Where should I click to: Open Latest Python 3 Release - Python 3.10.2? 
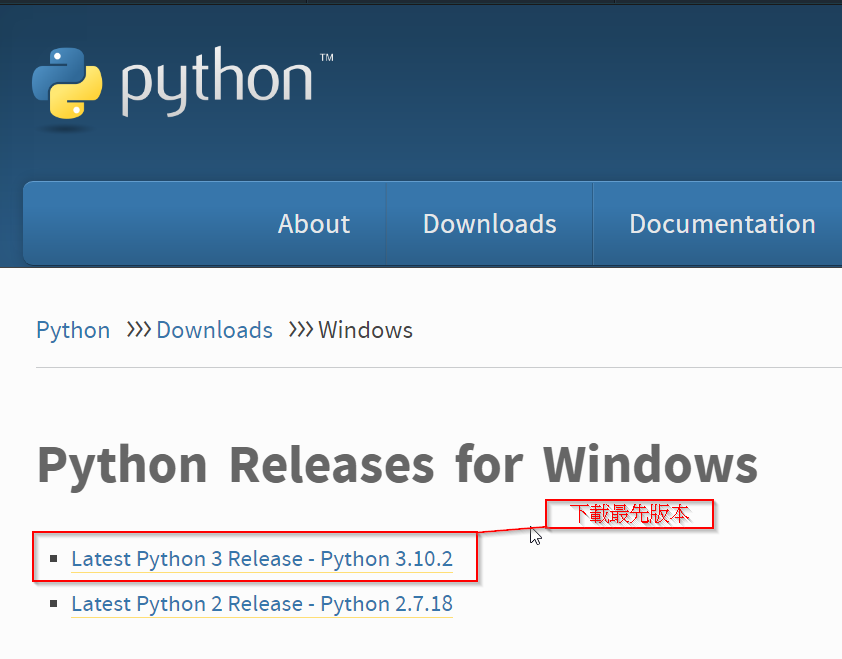(262, 559)
